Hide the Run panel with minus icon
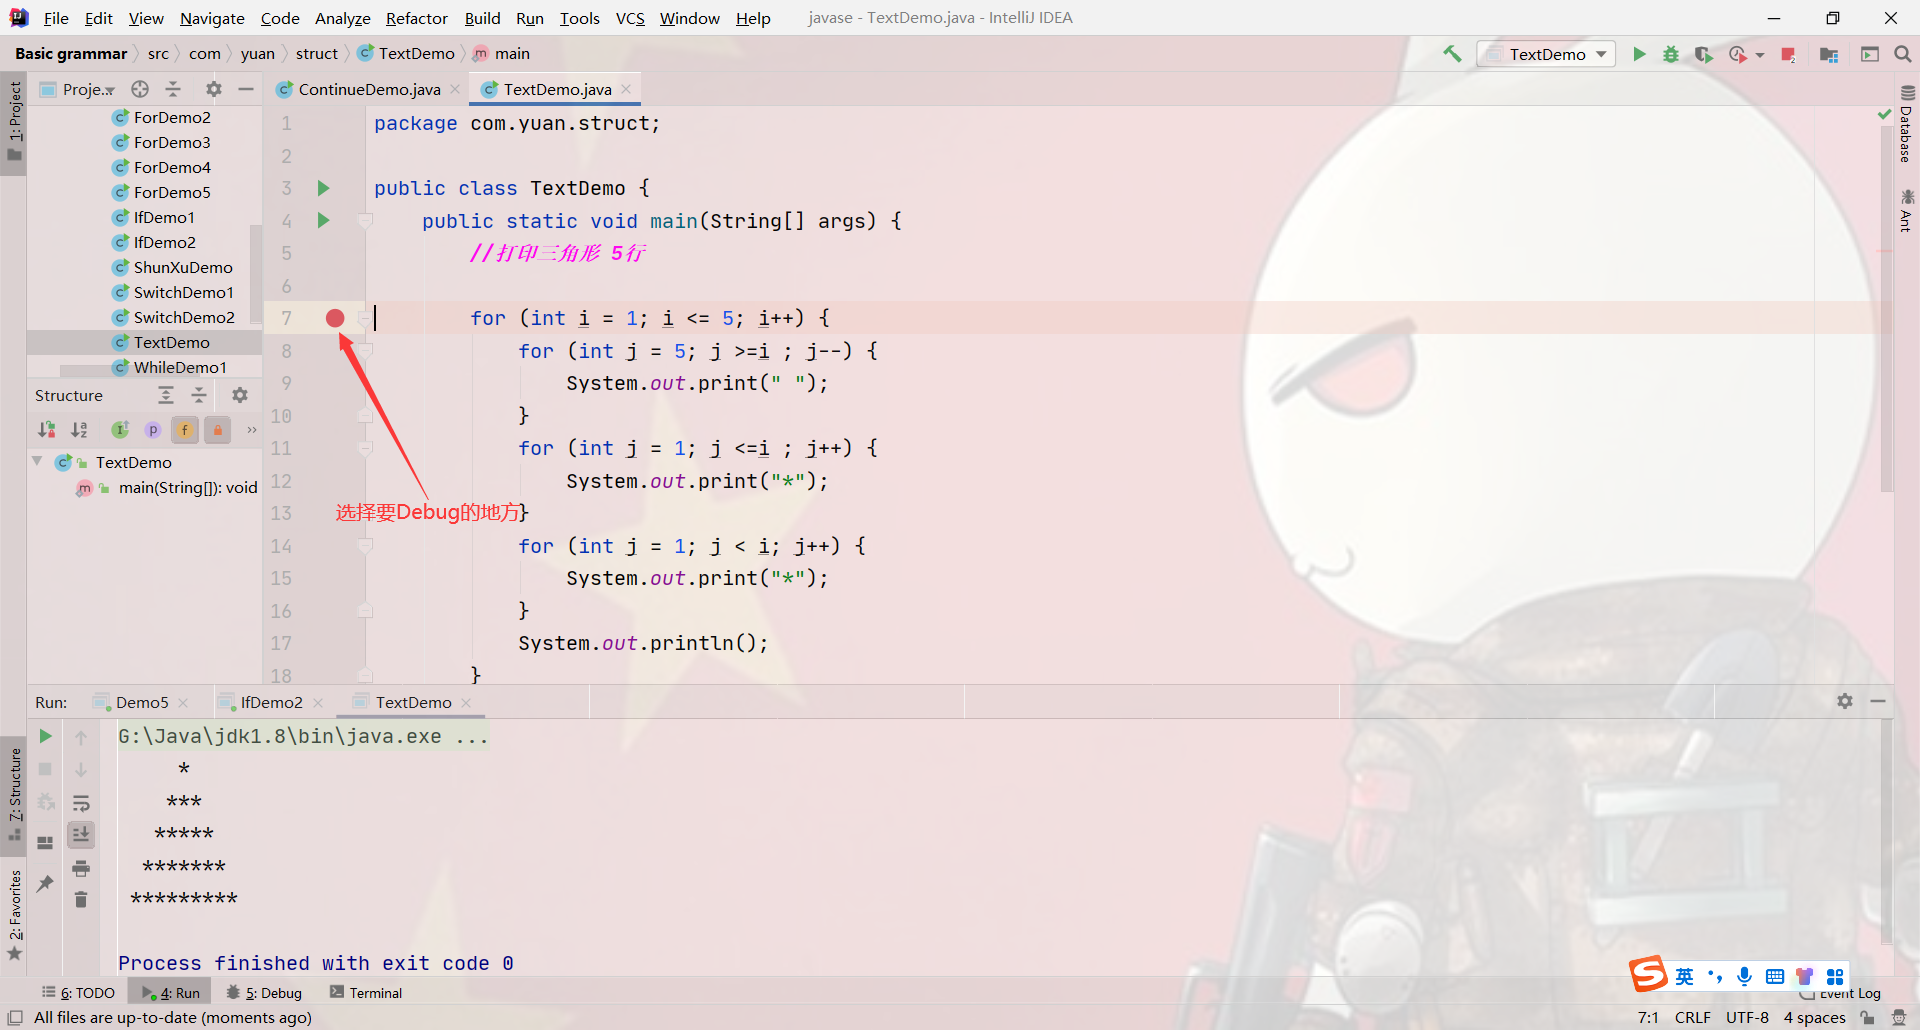 1878,701
